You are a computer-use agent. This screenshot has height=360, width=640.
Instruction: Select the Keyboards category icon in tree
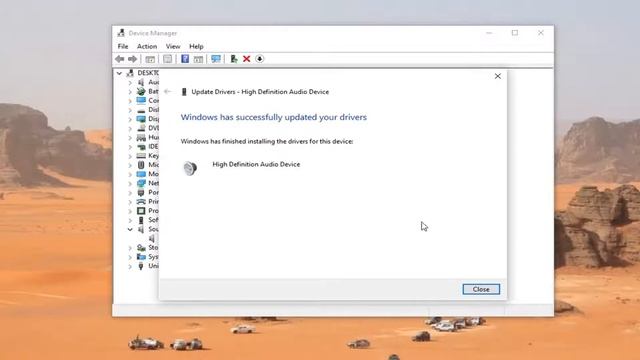[141, 156]
